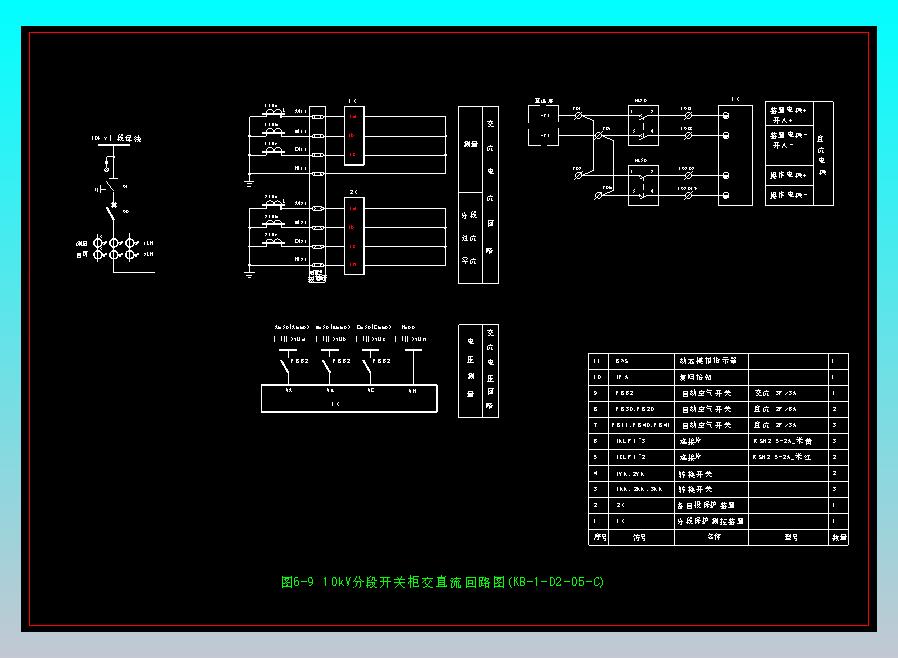
Task: Click the upper ground symbol left of the 1K circuit
Action: [249, 183]
